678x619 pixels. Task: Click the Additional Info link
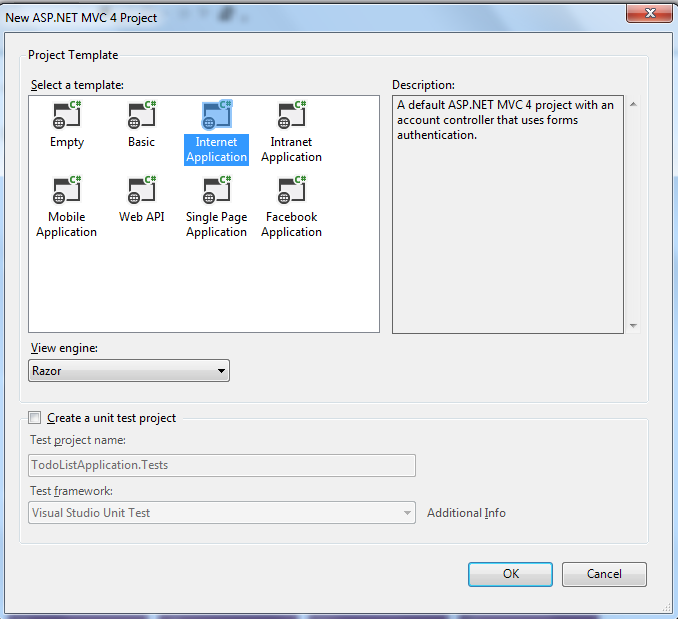[466, 513]
